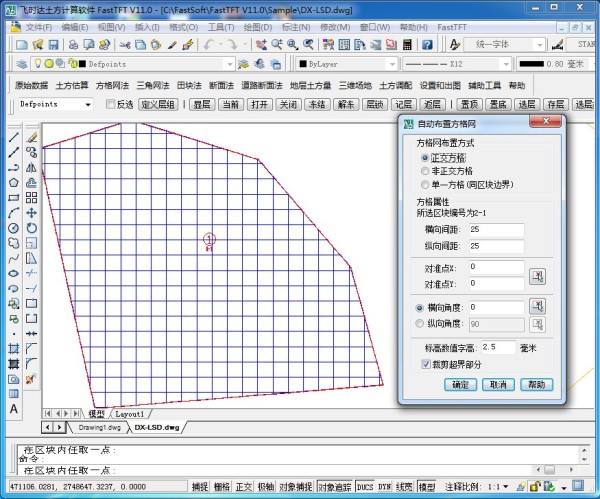Switch to the Layout1 tab
This screenshot has width=600, height=499.
[x=130, y=413]
